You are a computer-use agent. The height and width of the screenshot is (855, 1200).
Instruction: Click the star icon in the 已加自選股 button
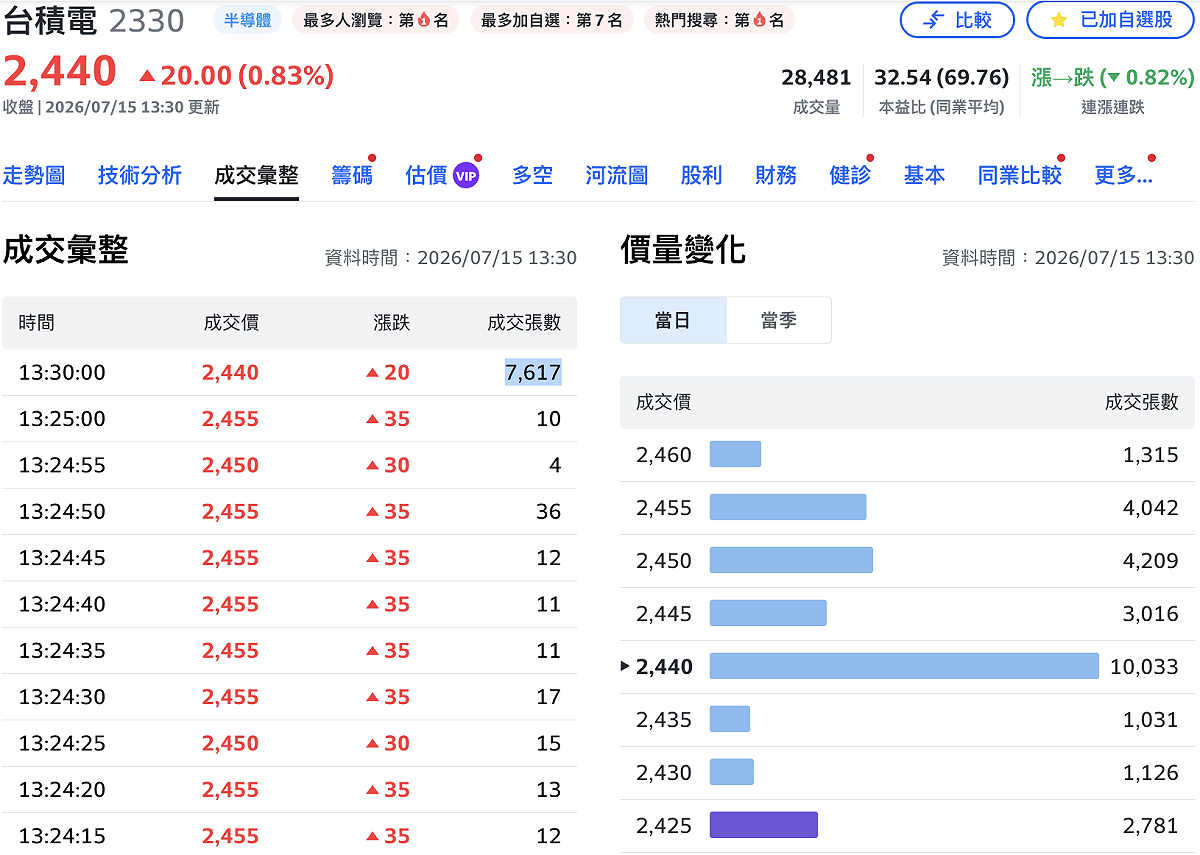(1059, 20)
